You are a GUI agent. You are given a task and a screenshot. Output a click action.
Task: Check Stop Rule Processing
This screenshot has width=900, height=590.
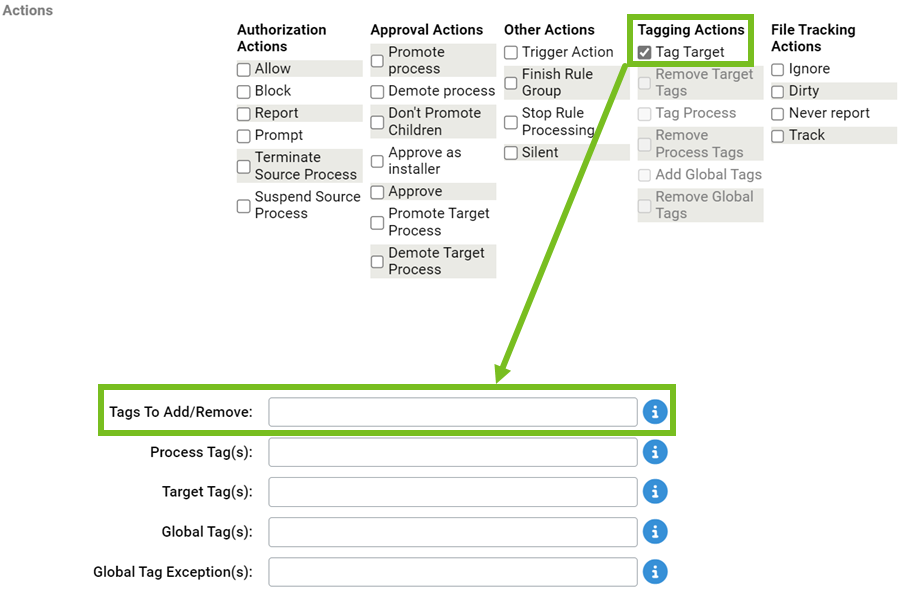[511, 121]
